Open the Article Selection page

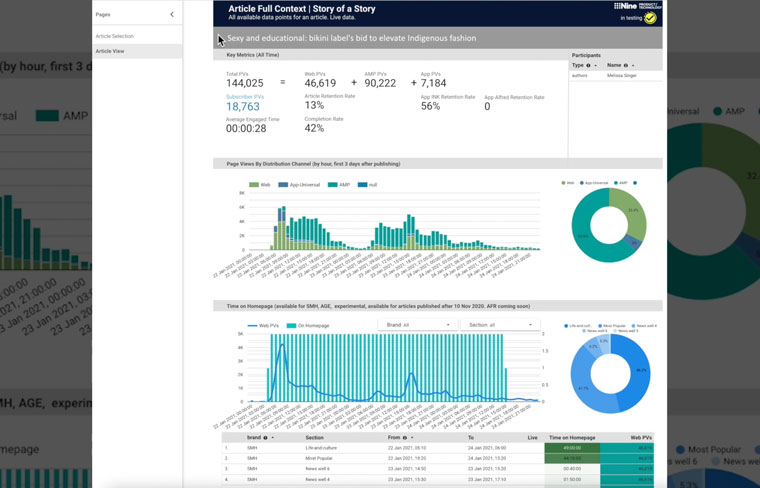click(x=114, y=36)
